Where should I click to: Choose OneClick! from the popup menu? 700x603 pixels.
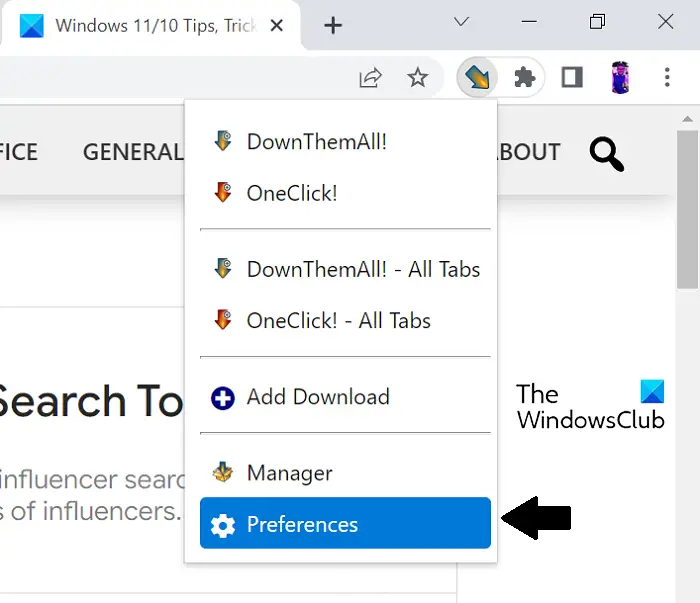click(x=291, y=192)
